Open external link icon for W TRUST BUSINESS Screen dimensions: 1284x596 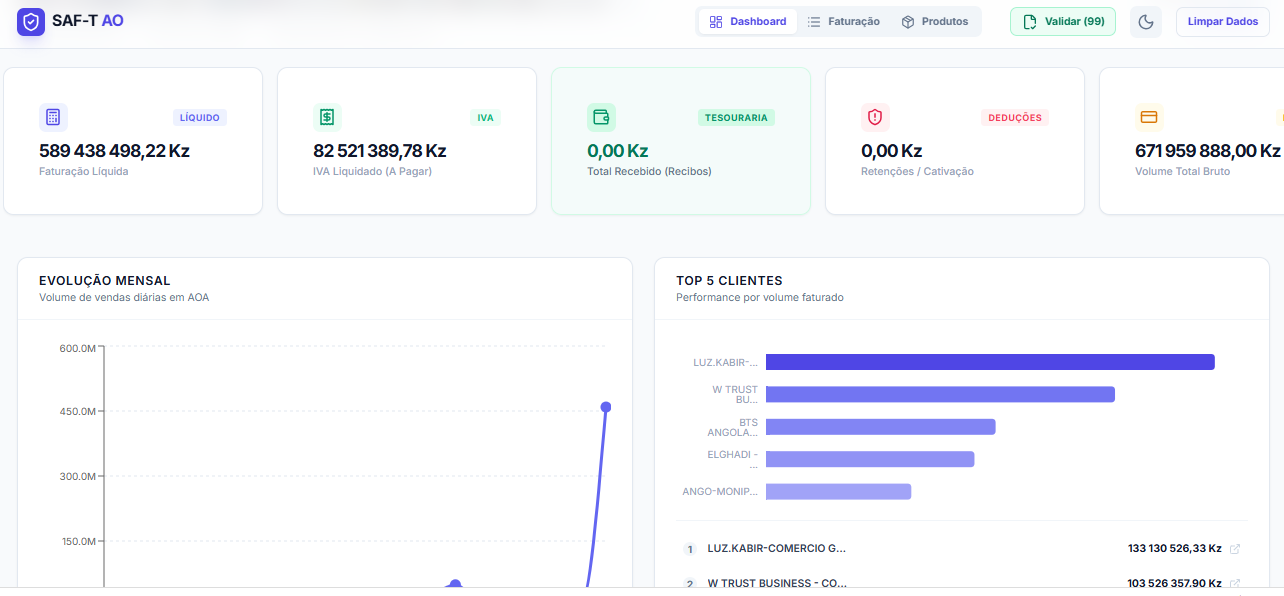1235,583
